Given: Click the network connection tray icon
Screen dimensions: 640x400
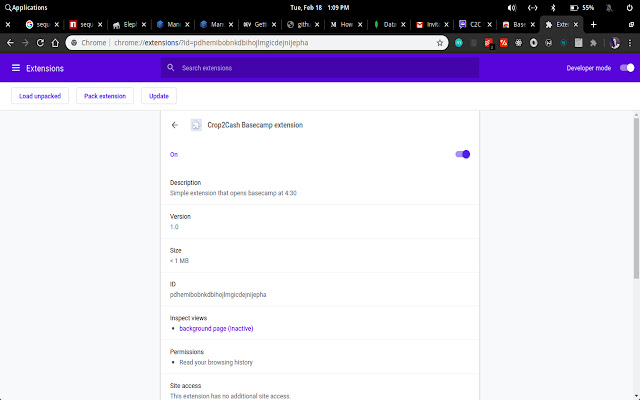Looking at the screenshot, I should pyautogui.click(x=532, y=7).
